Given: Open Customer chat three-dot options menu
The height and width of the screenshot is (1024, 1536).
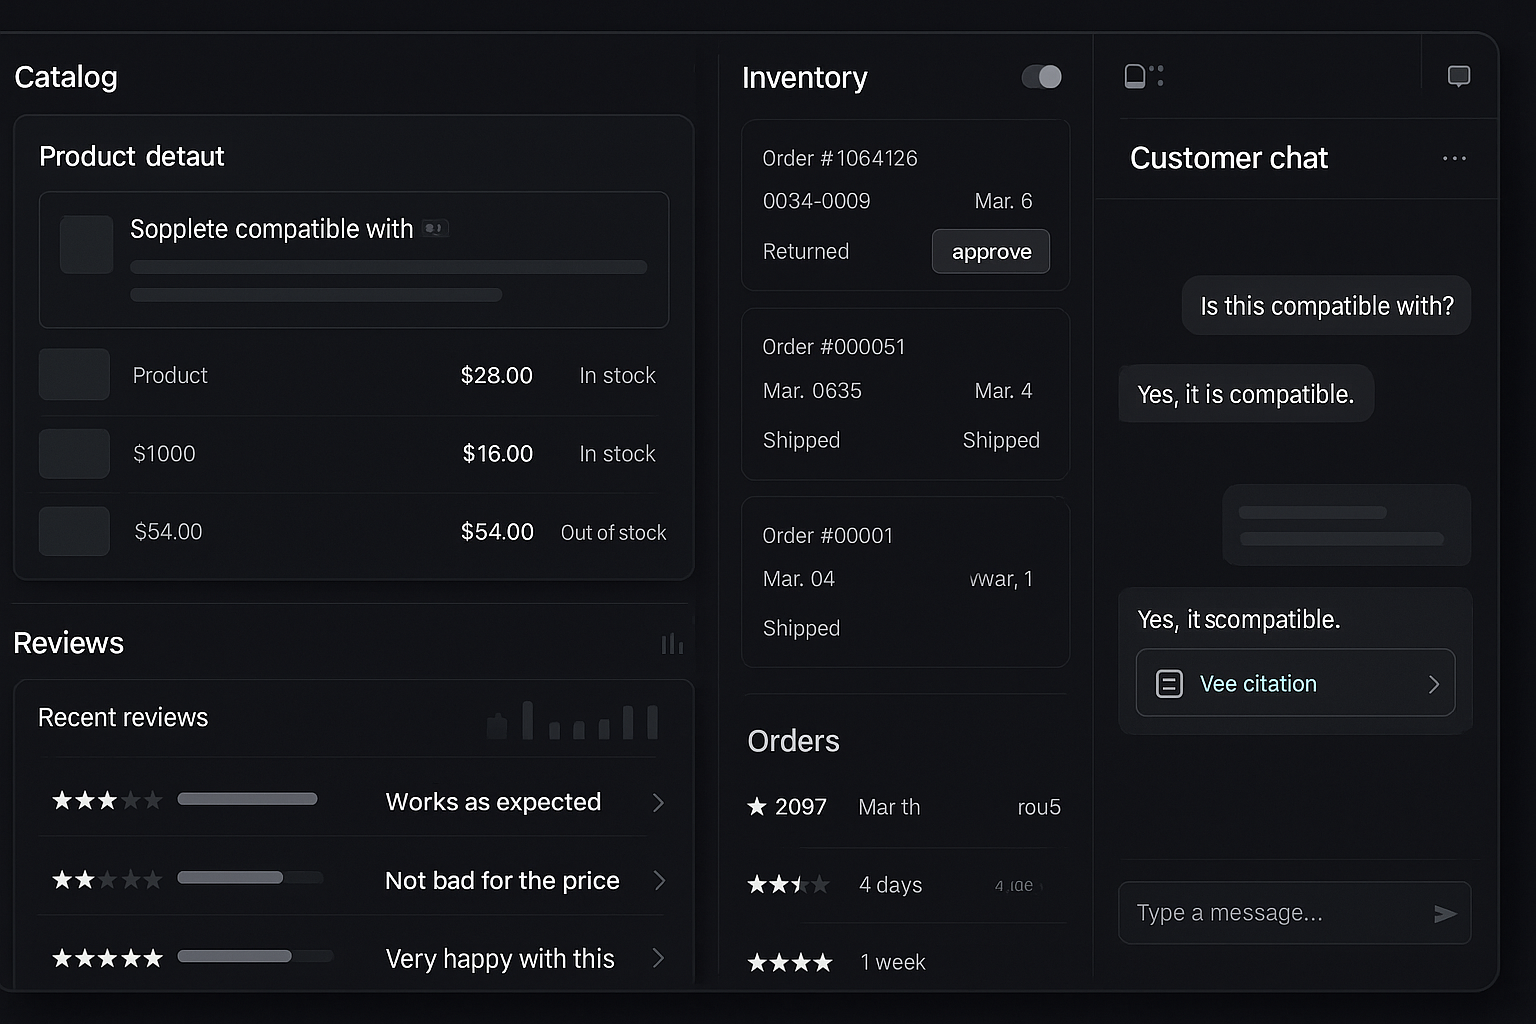Looking at the screenshot, I should (x=1454, y=158).
